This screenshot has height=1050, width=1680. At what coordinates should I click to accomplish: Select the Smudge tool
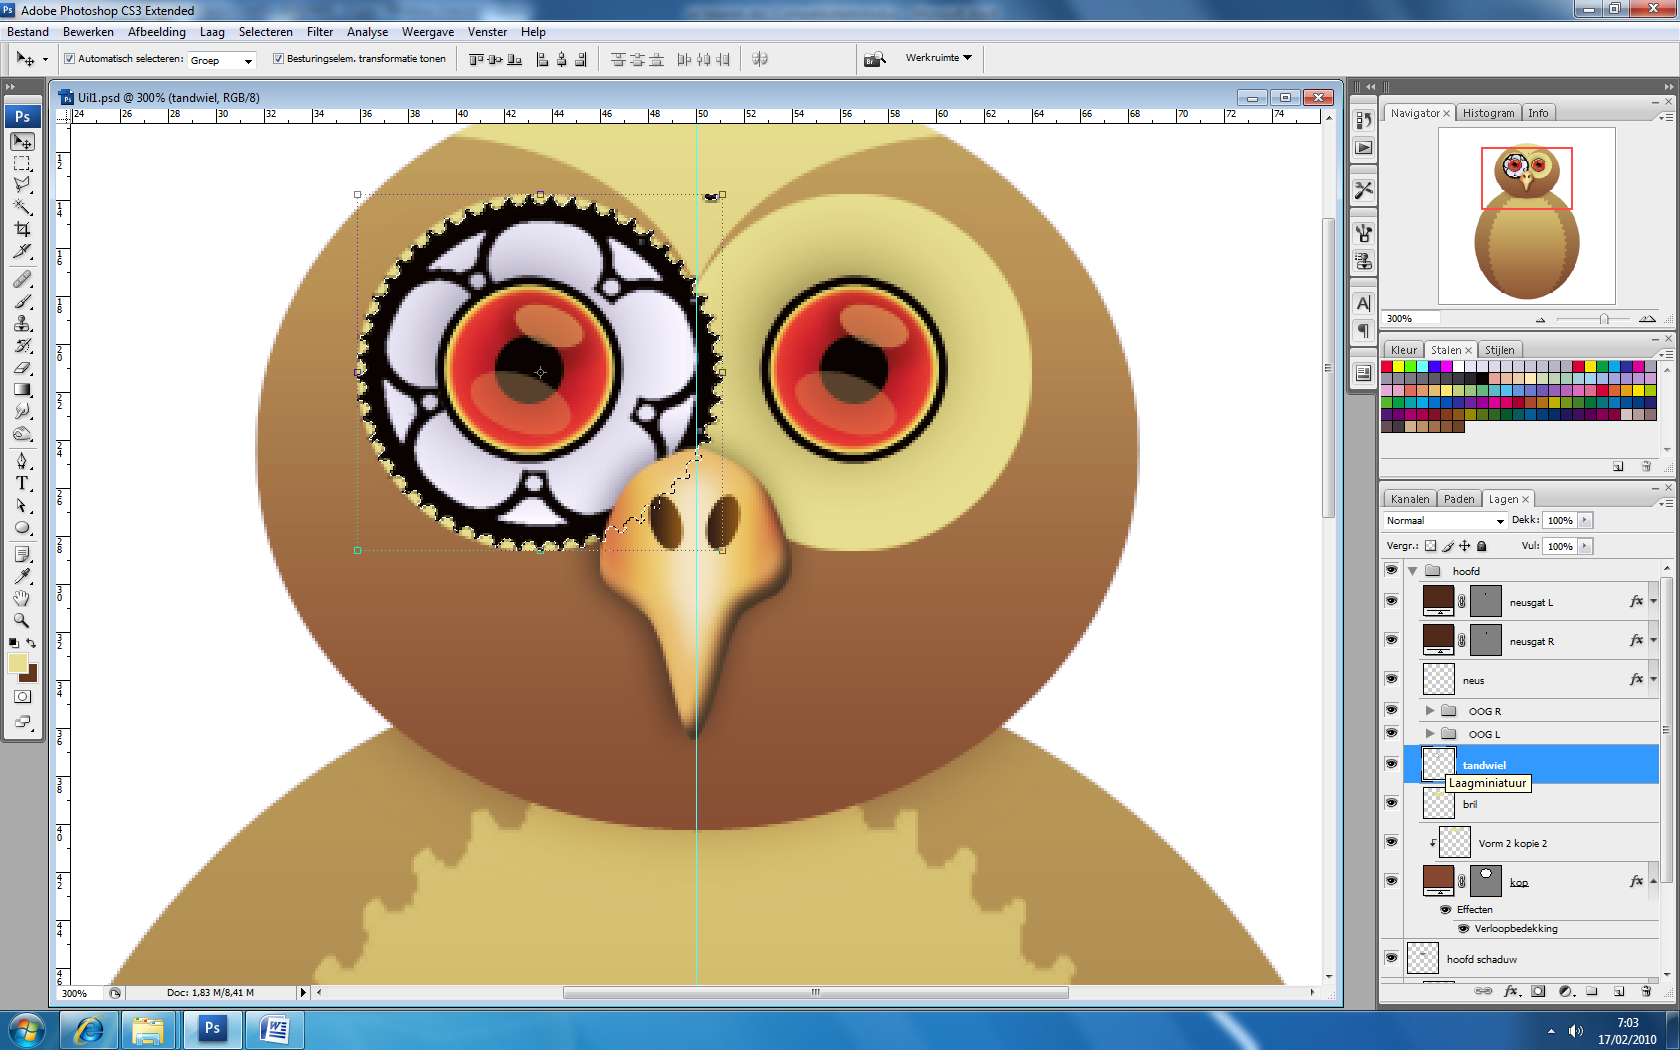22,412
